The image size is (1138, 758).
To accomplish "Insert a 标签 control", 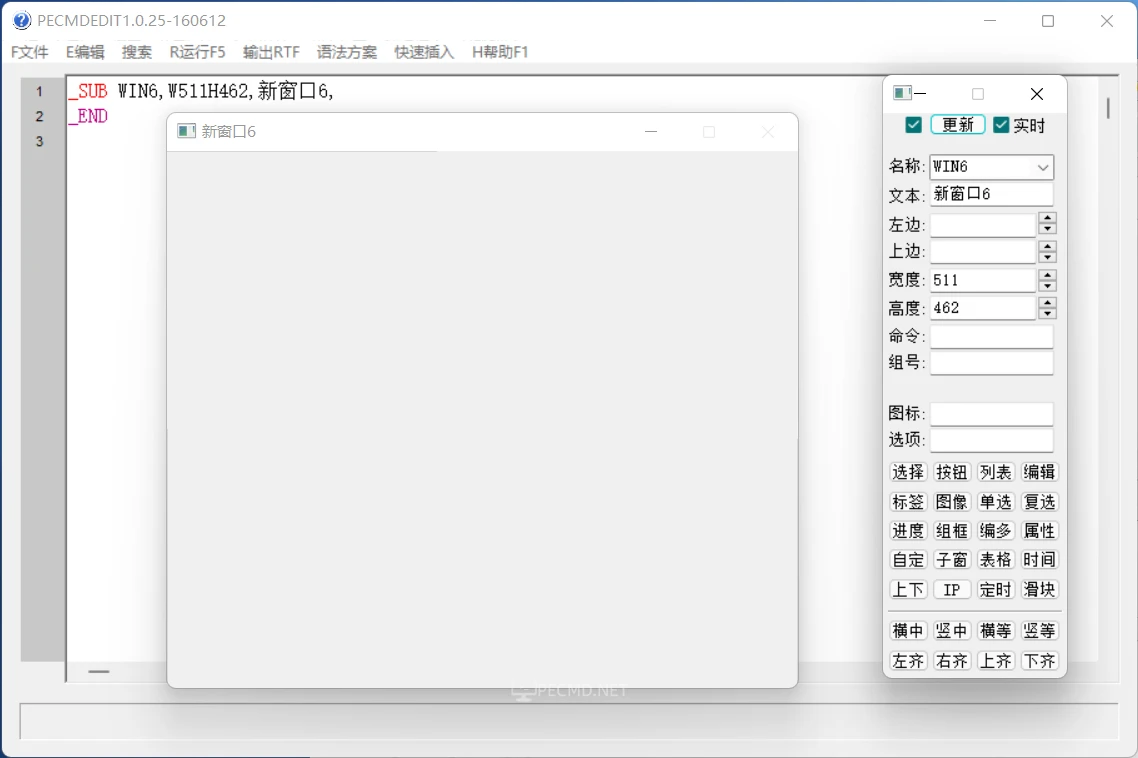I will pos(908,502).
